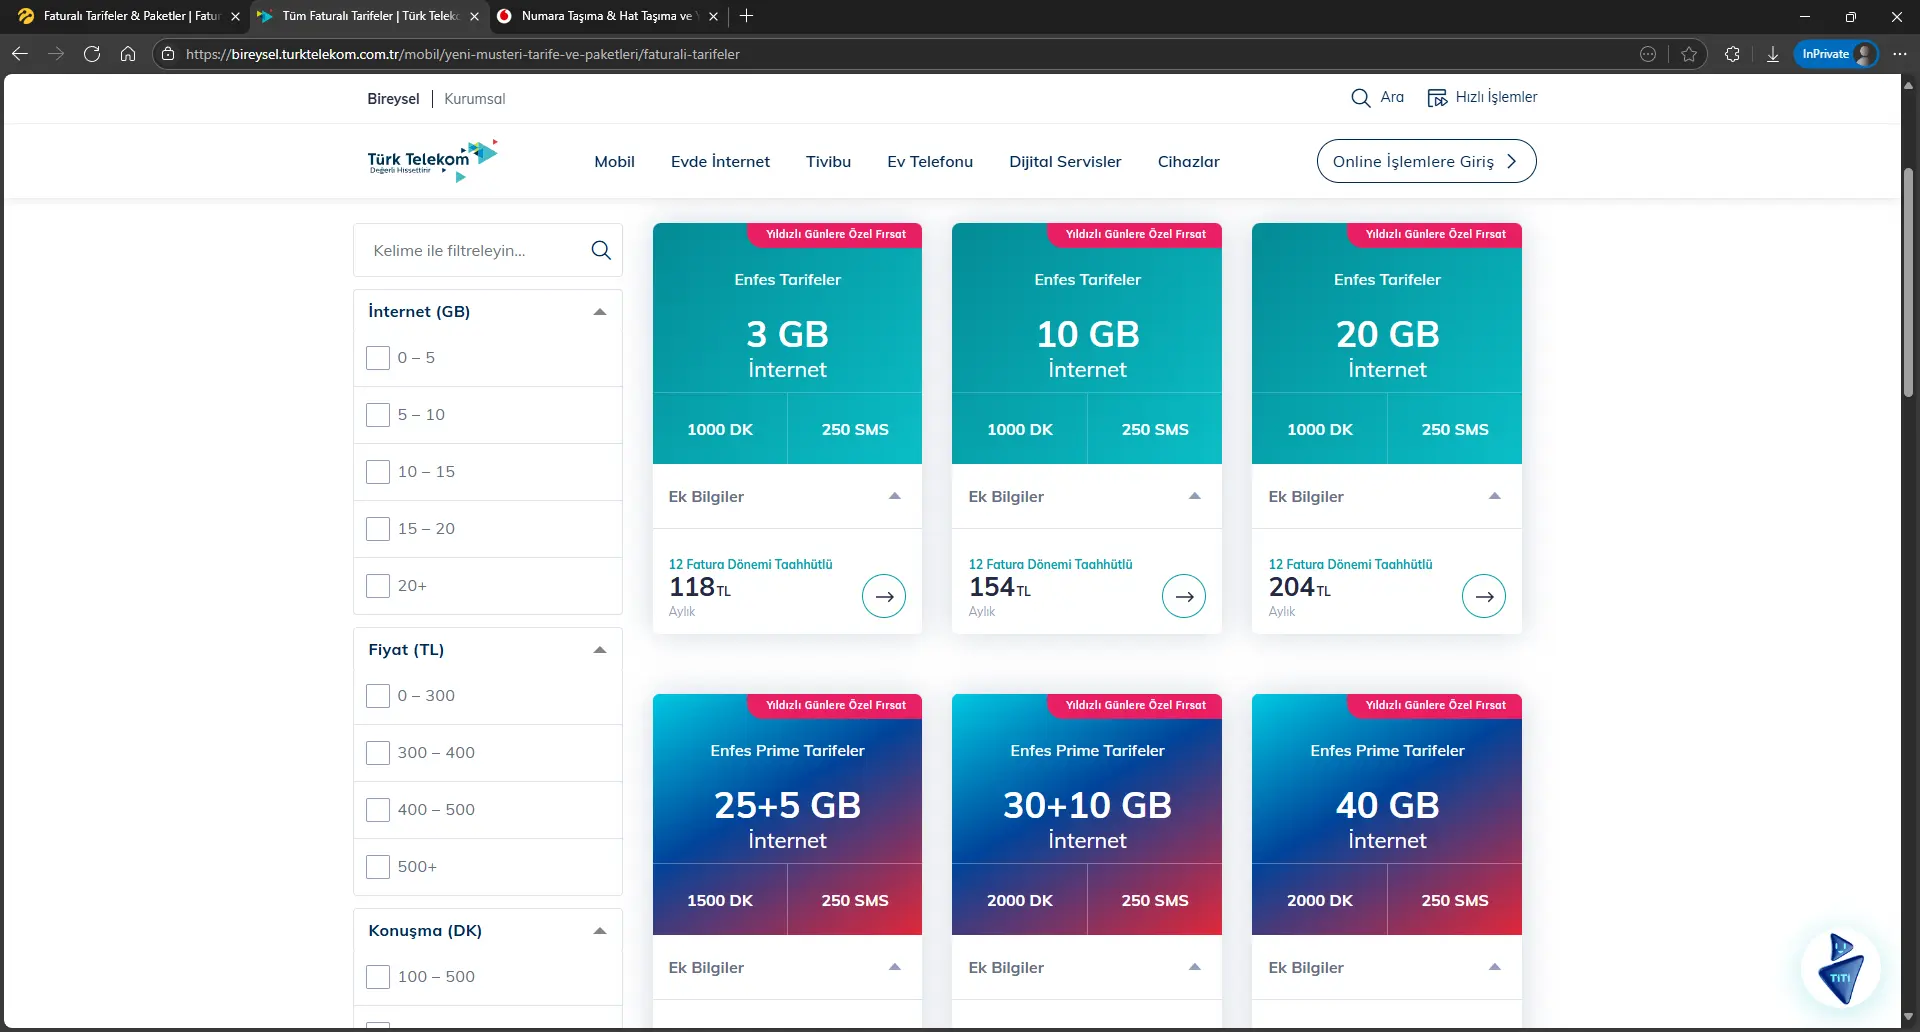
Task: Click the browser address bar URL
Action: pyautogui.click(x=463, y=54)
